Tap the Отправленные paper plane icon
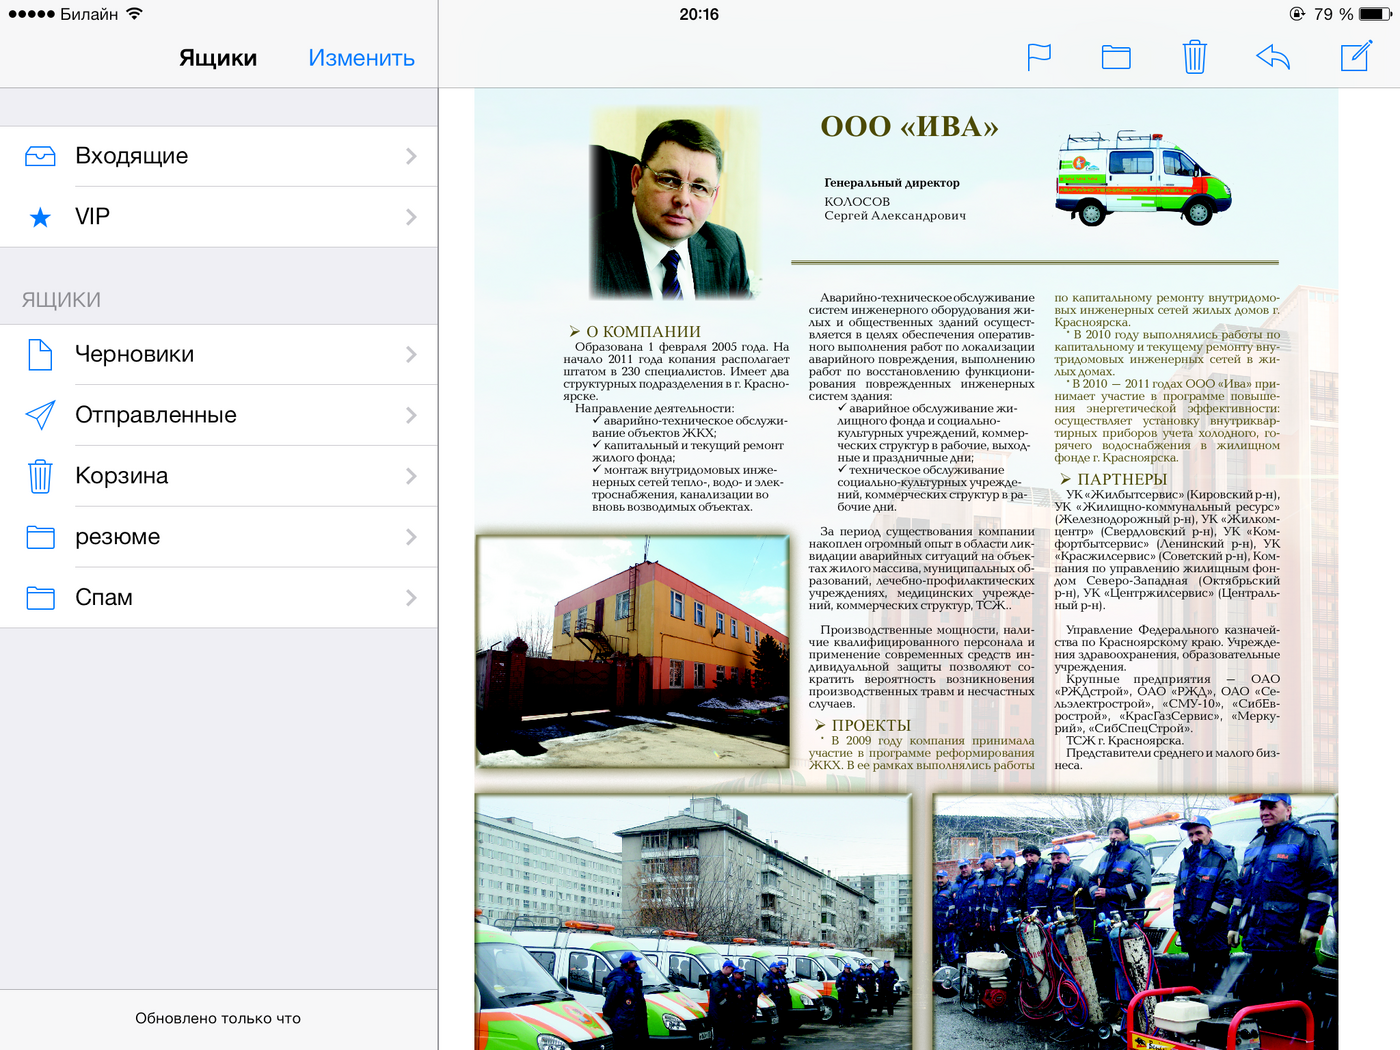 click(40, 415)
